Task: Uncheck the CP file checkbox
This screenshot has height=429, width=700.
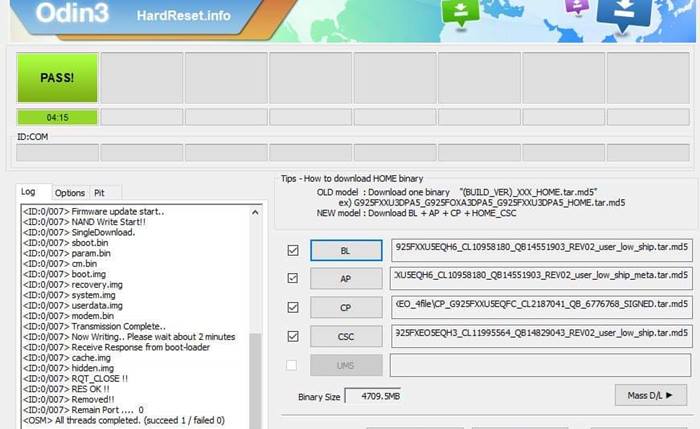Action: [293, 307]
